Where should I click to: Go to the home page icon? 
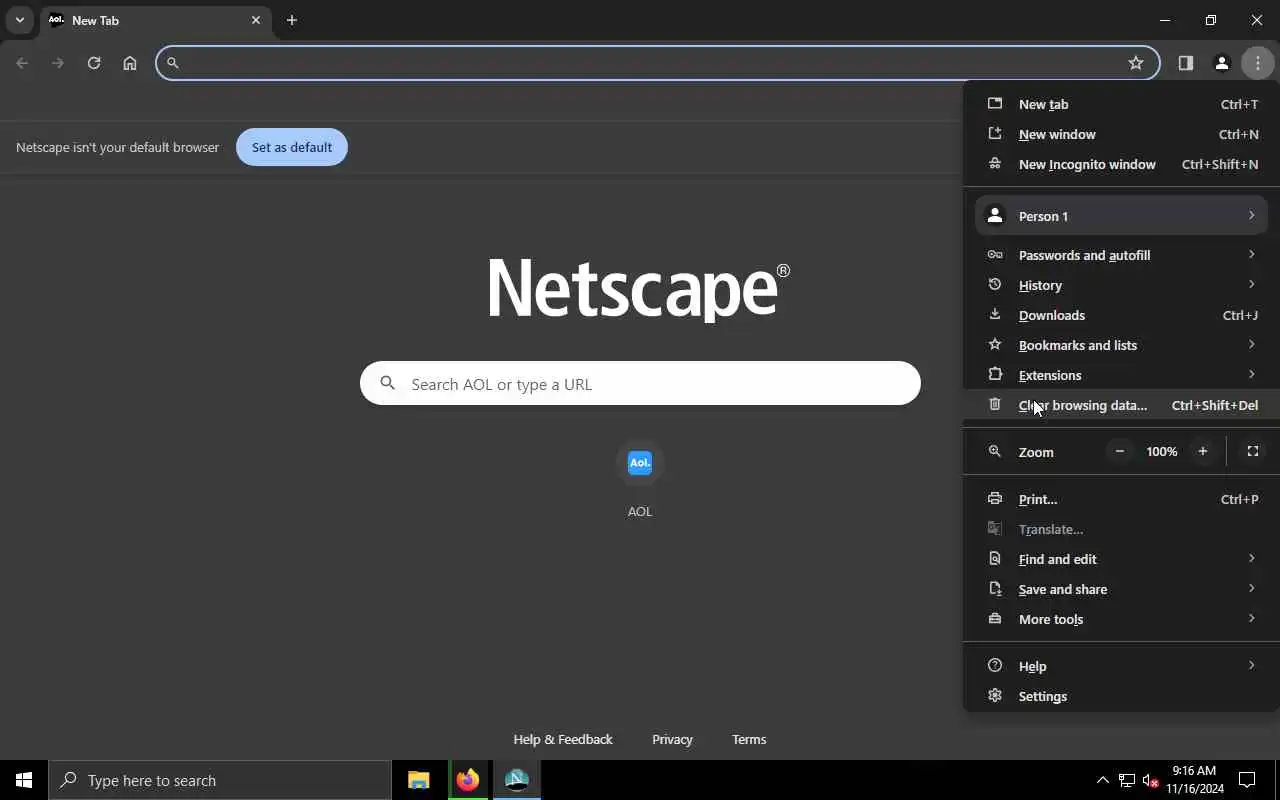130,63
